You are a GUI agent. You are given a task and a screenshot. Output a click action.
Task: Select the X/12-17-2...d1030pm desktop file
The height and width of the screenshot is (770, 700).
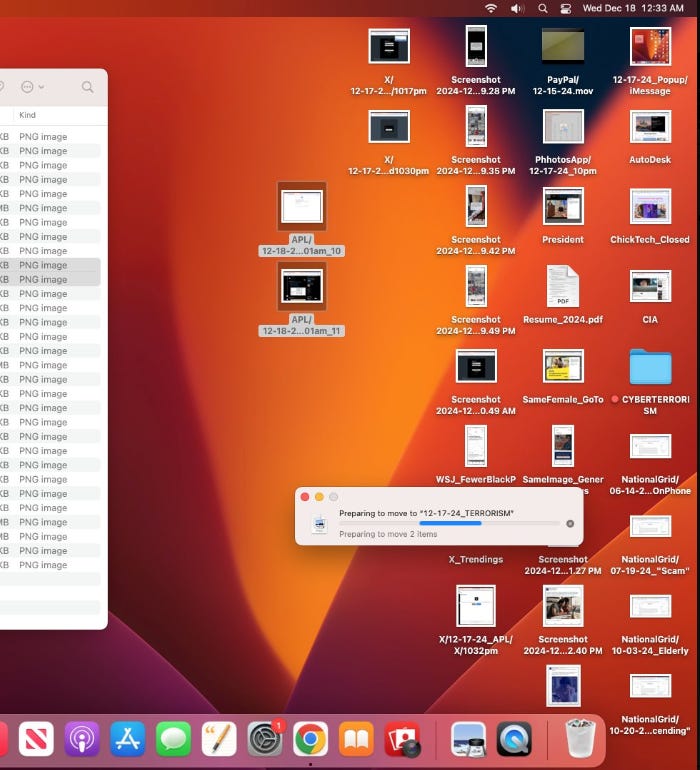click(x=389, y=126)
